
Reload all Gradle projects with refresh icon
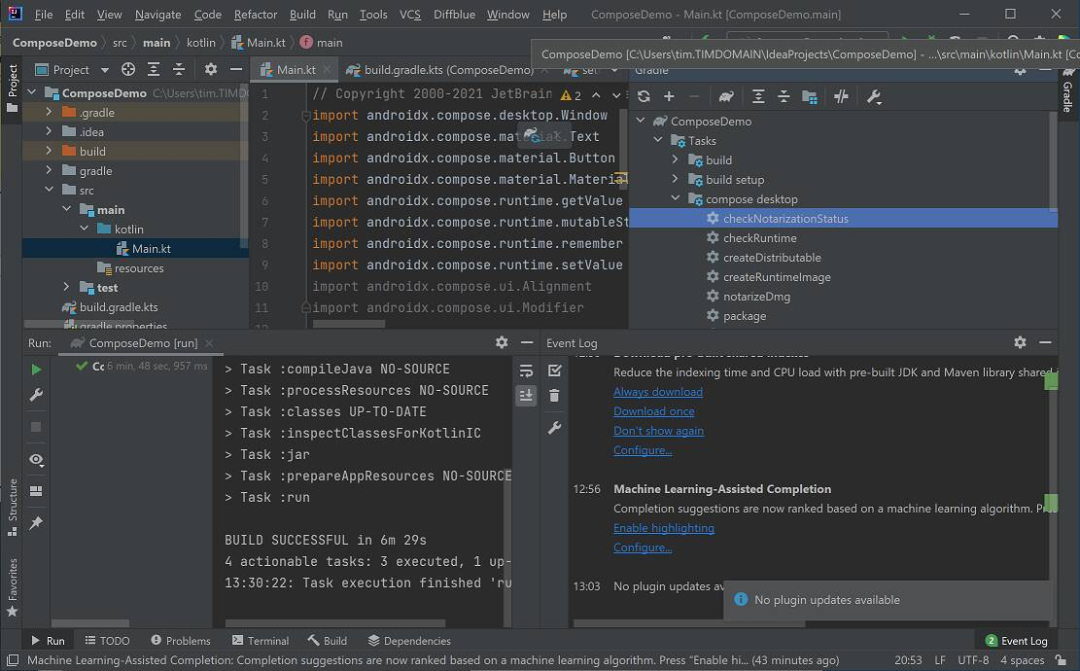(643, 96)
